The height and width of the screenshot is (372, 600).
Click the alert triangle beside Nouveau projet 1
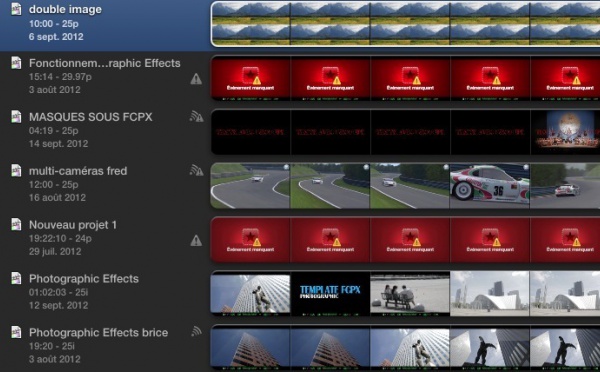(196, 241)
